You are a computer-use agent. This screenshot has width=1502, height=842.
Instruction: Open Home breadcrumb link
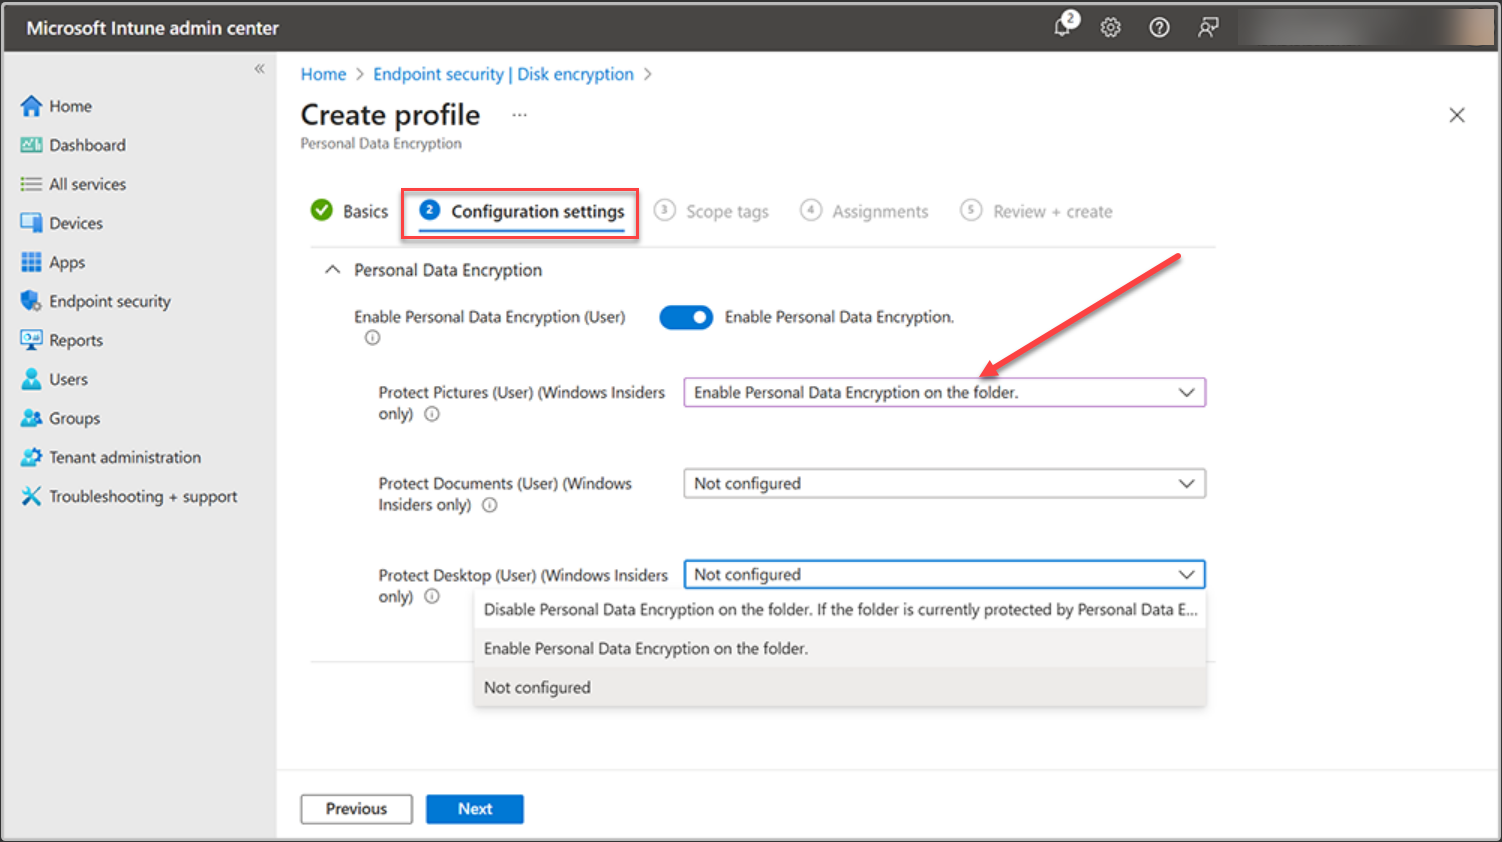(x=323, y=74)
